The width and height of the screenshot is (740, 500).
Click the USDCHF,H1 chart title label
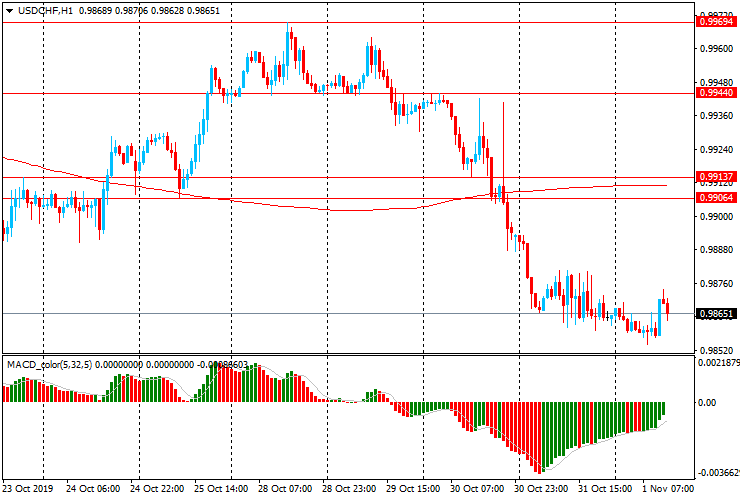pyautogui.click(x=45, y=10)
